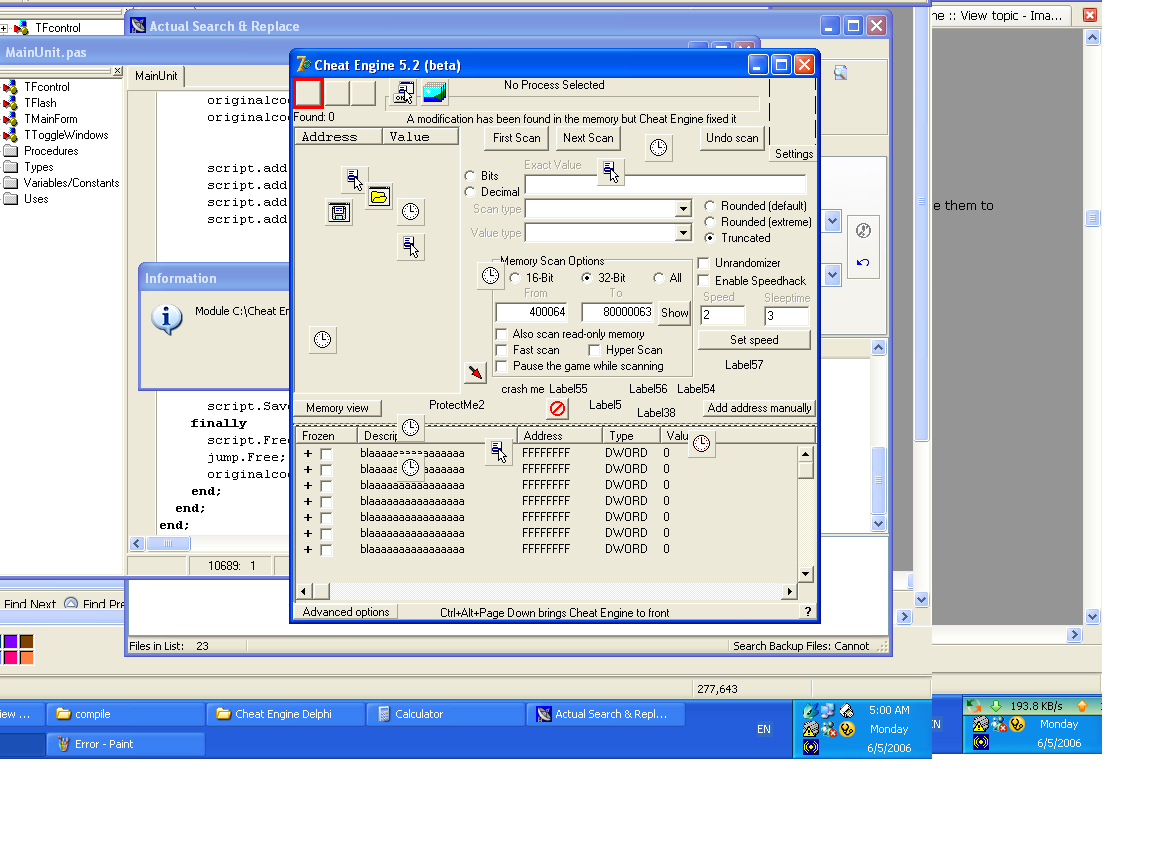
Task: Click the yellow open-folder icon
Action: pos(378,197)
